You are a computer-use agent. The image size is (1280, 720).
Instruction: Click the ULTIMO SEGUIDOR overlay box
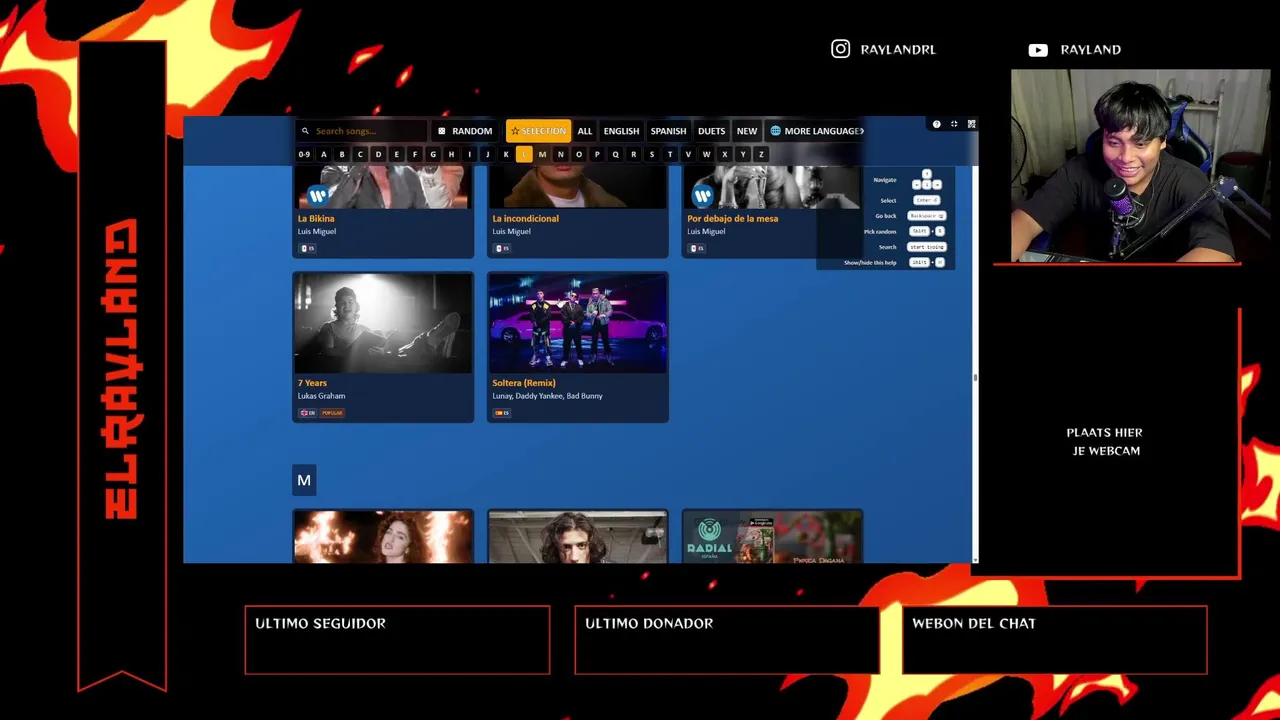(397, 640)
